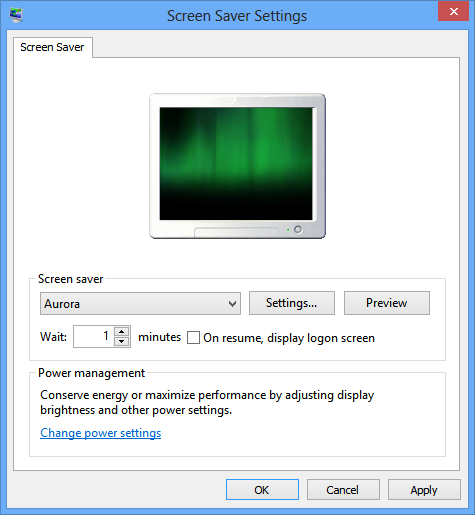
Task: Open Change power settings link
Action: pyautogui.click(x=101, y=433)
